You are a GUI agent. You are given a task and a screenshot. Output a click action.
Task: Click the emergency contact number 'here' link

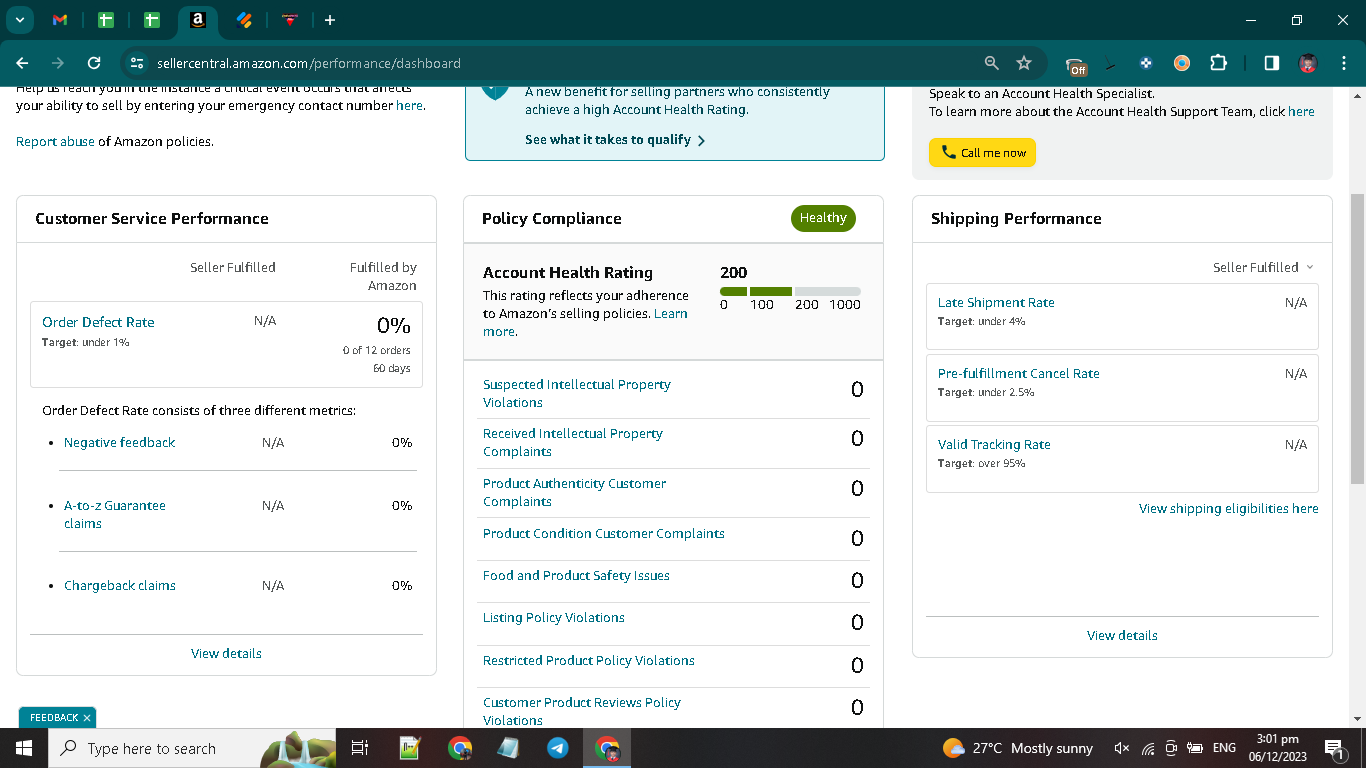409,105
